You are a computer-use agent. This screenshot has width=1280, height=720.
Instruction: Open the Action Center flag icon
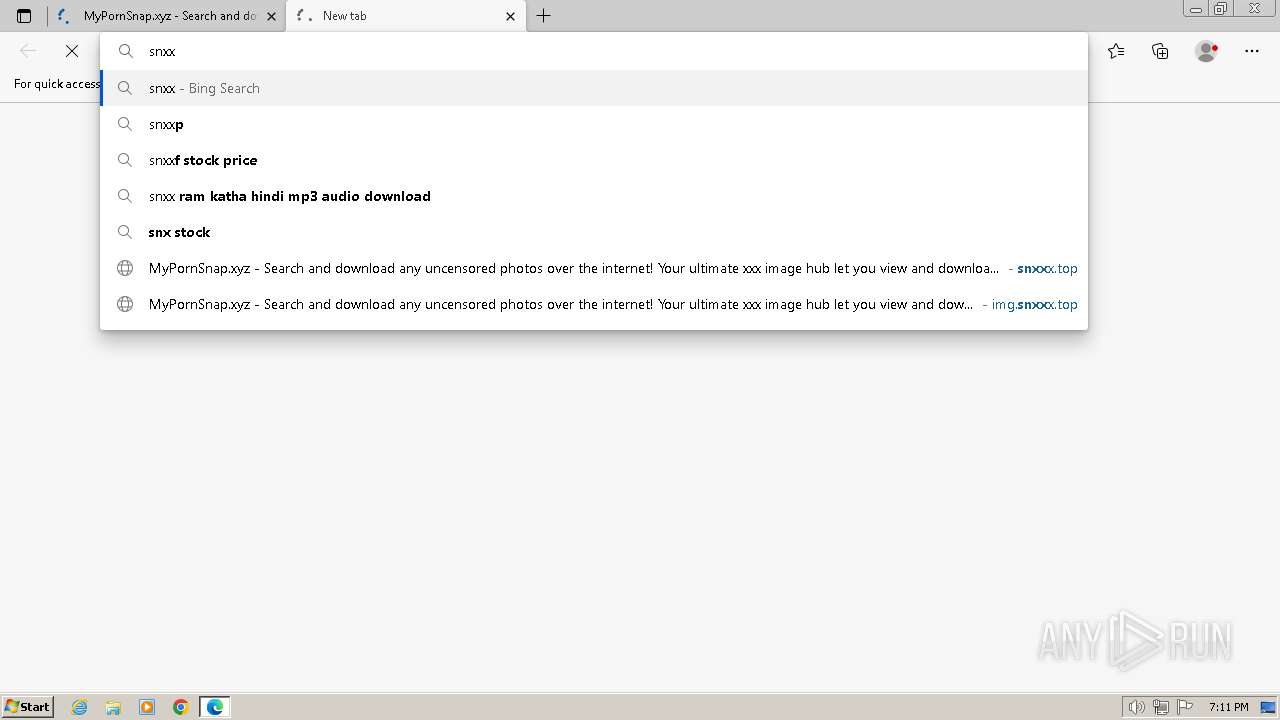point(1185,707)
